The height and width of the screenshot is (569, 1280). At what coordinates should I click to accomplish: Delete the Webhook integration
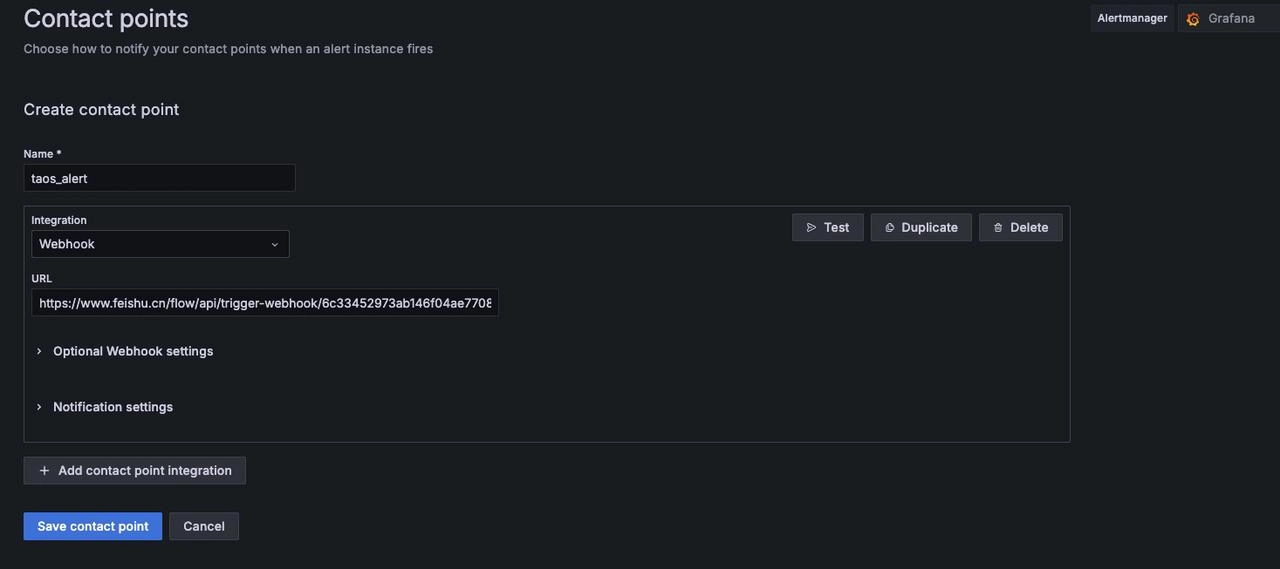click(1021, 228)
